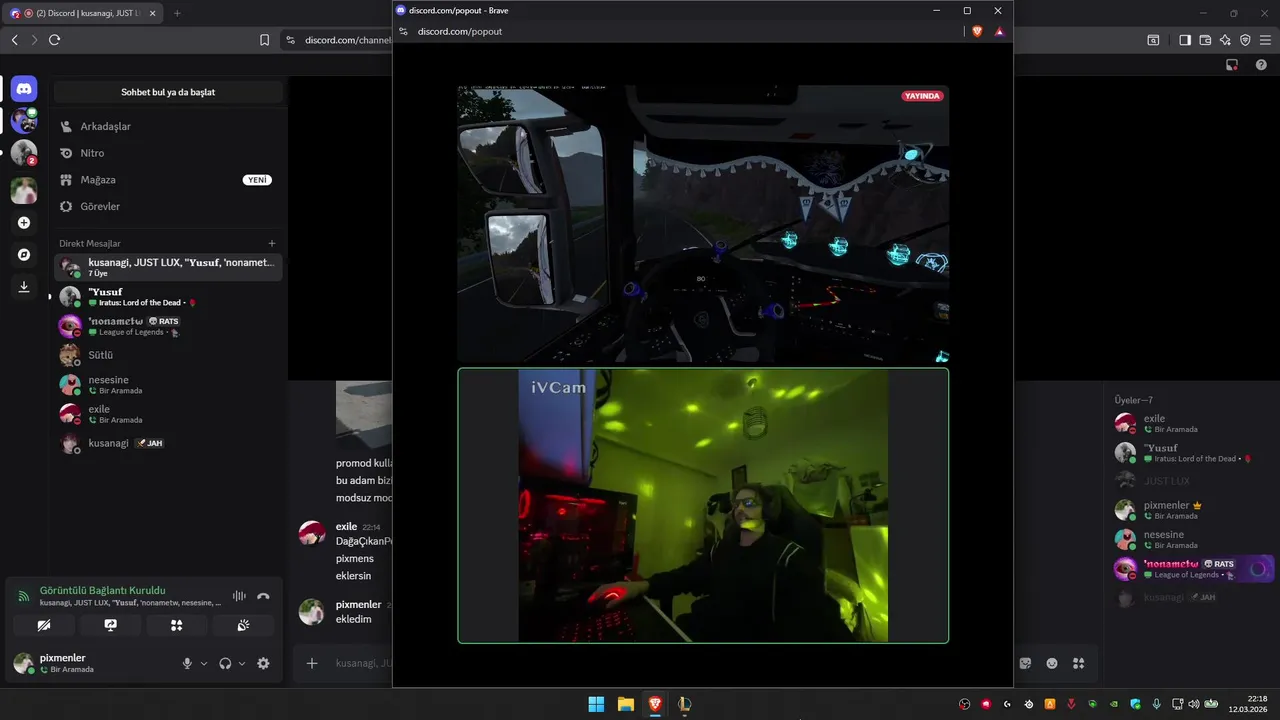This screenshot has width=1280, height=720.
Task: Mute the microphone in the user panel
Action: (187, 663)
